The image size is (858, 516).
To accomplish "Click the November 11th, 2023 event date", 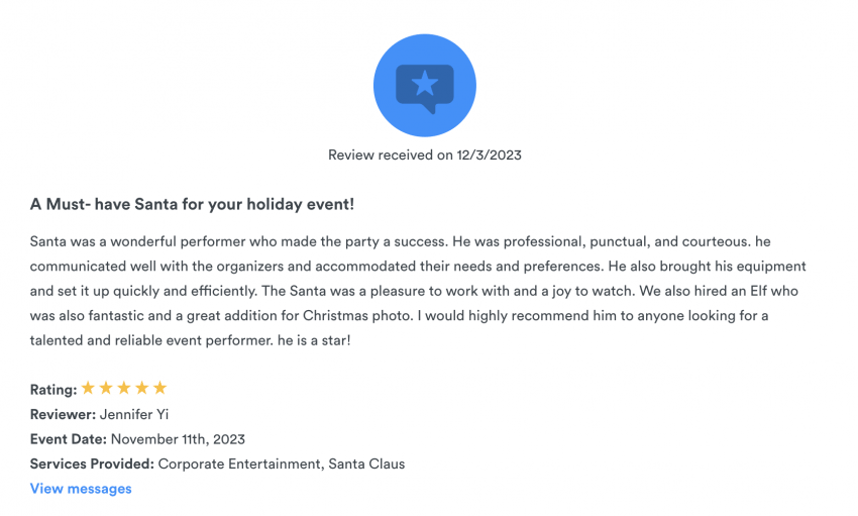I will (x=178, y=439).
